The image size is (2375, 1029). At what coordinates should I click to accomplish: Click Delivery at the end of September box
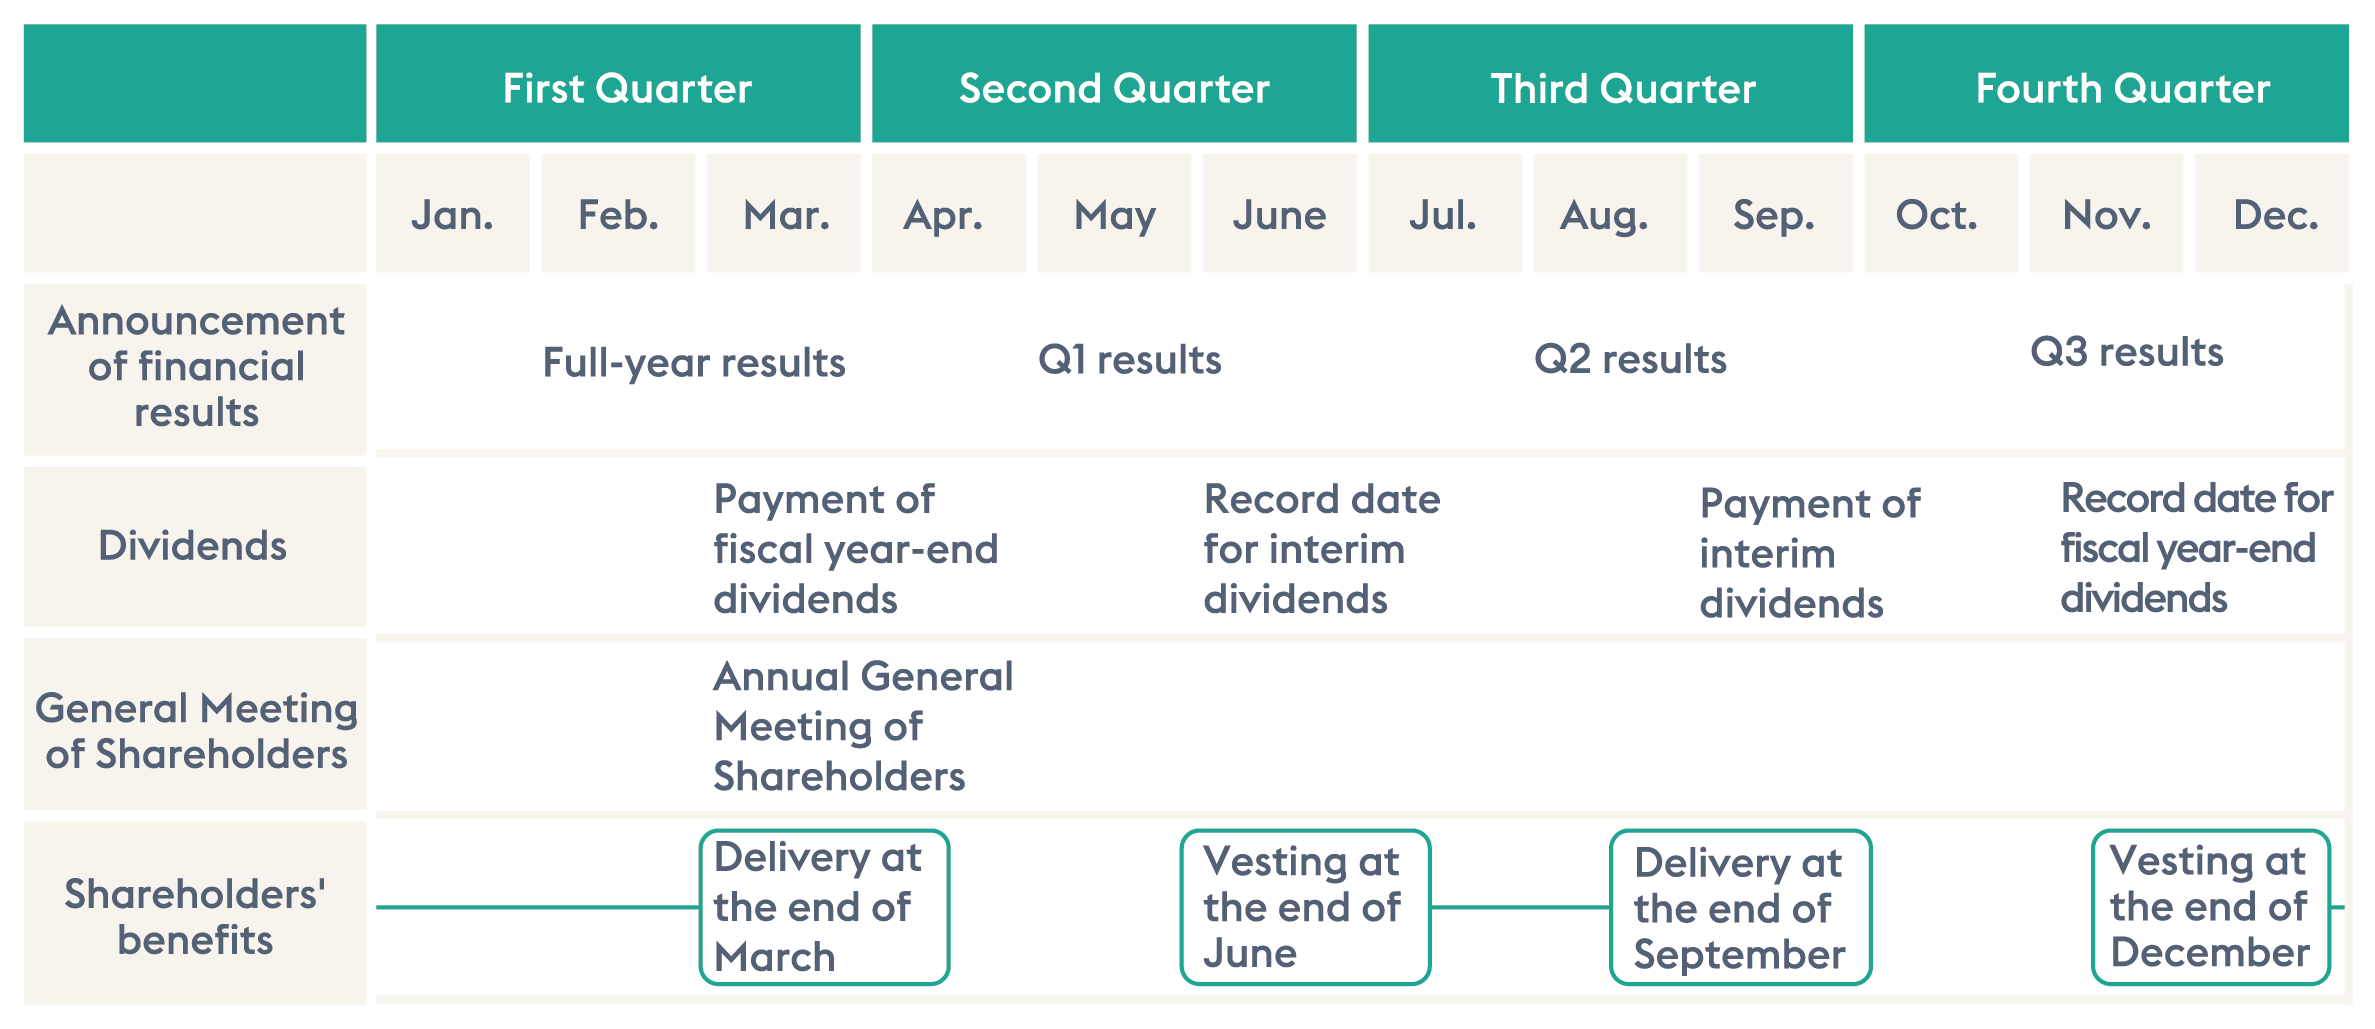click(x=1740, y=907)
